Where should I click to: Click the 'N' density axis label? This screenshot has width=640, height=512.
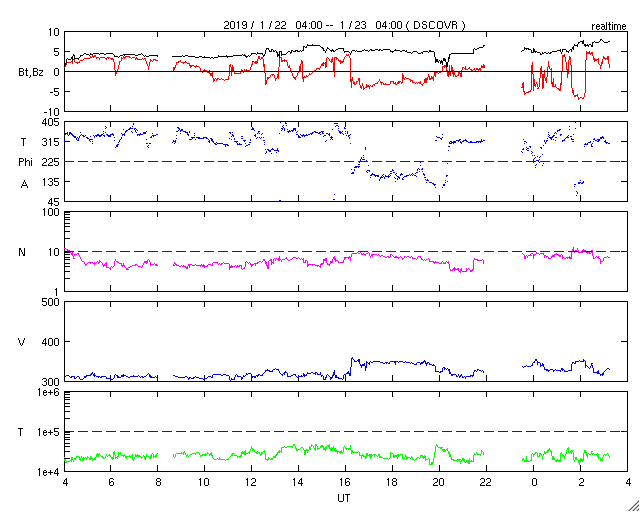pos(22,252)
